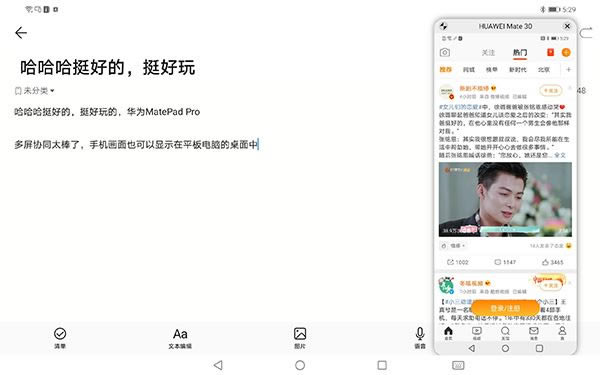This screenshot has width=600, height=375.
Task: Select the 热门 tab in Weibo
Action: click(x=520, y=53)
